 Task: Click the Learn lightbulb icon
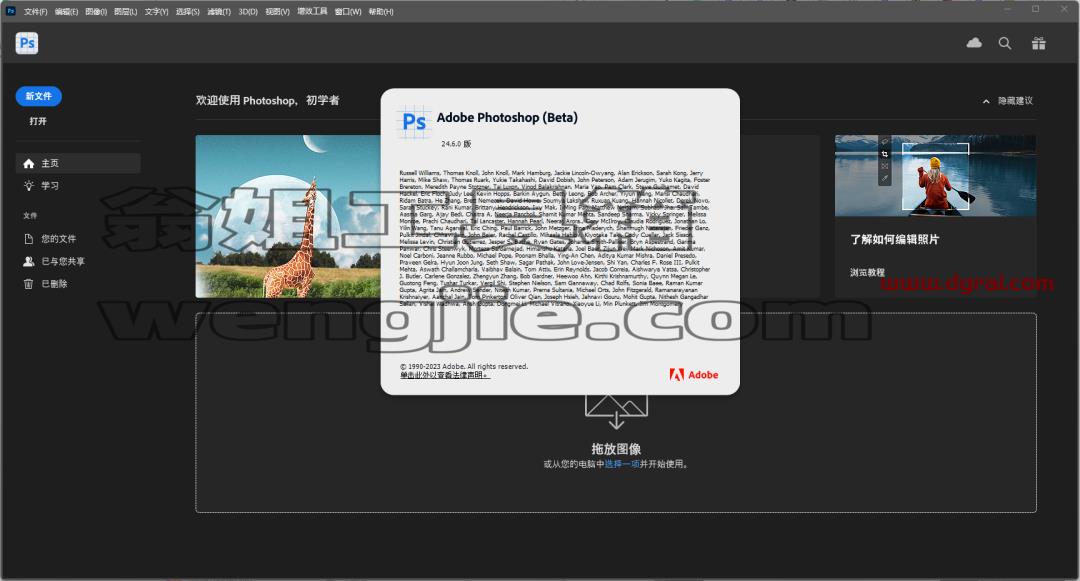point(28,186)
